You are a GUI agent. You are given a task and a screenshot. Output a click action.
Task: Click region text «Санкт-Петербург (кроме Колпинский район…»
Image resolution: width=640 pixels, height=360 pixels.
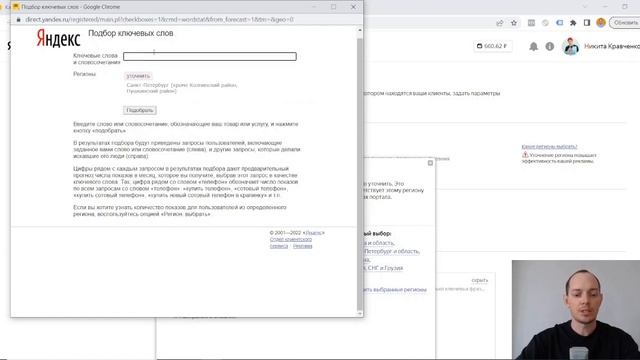[182, 88]
